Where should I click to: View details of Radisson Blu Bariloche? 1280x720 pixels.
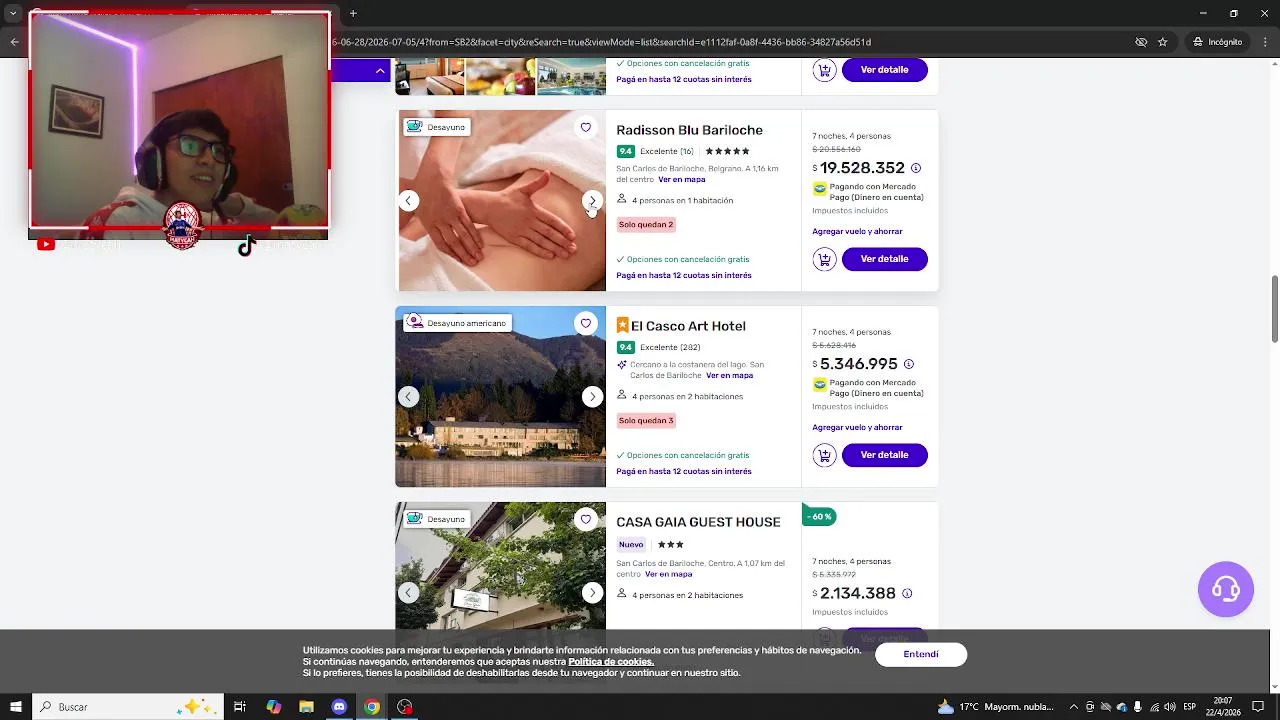click(885, 259)
